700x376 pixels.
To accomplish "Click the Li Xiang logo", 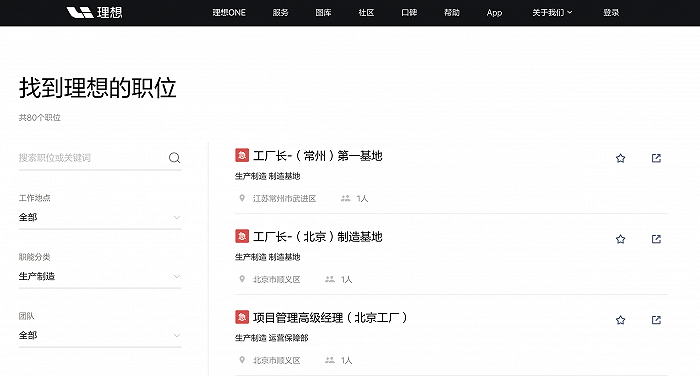I will click(94, 13).
